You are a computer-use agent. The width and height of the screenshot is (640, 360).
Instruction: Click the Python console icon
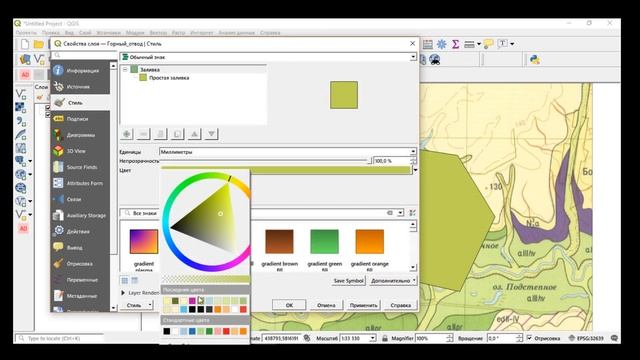coord(535,60)
